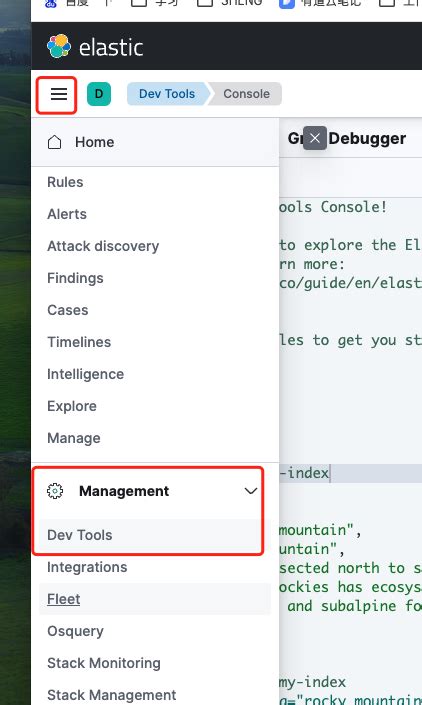
Task: Close the flyout with the X button
Action: click(315, 138)
